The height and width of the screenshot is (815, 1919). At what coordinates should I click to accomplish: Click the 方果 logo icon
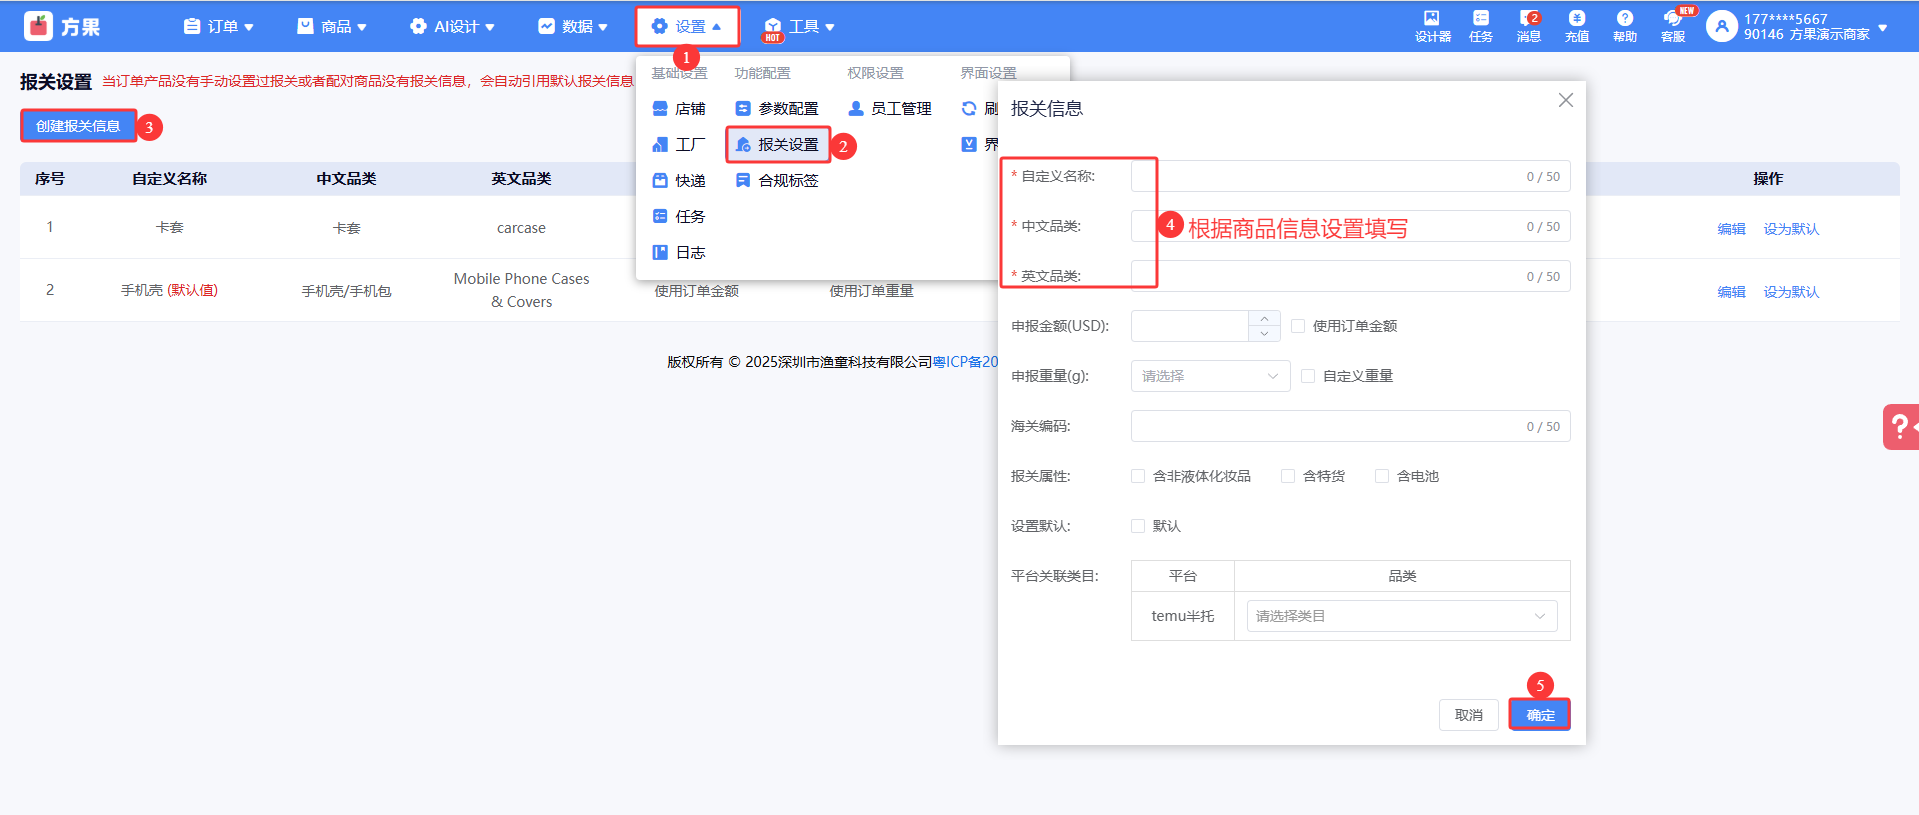[x=39, y=26]
